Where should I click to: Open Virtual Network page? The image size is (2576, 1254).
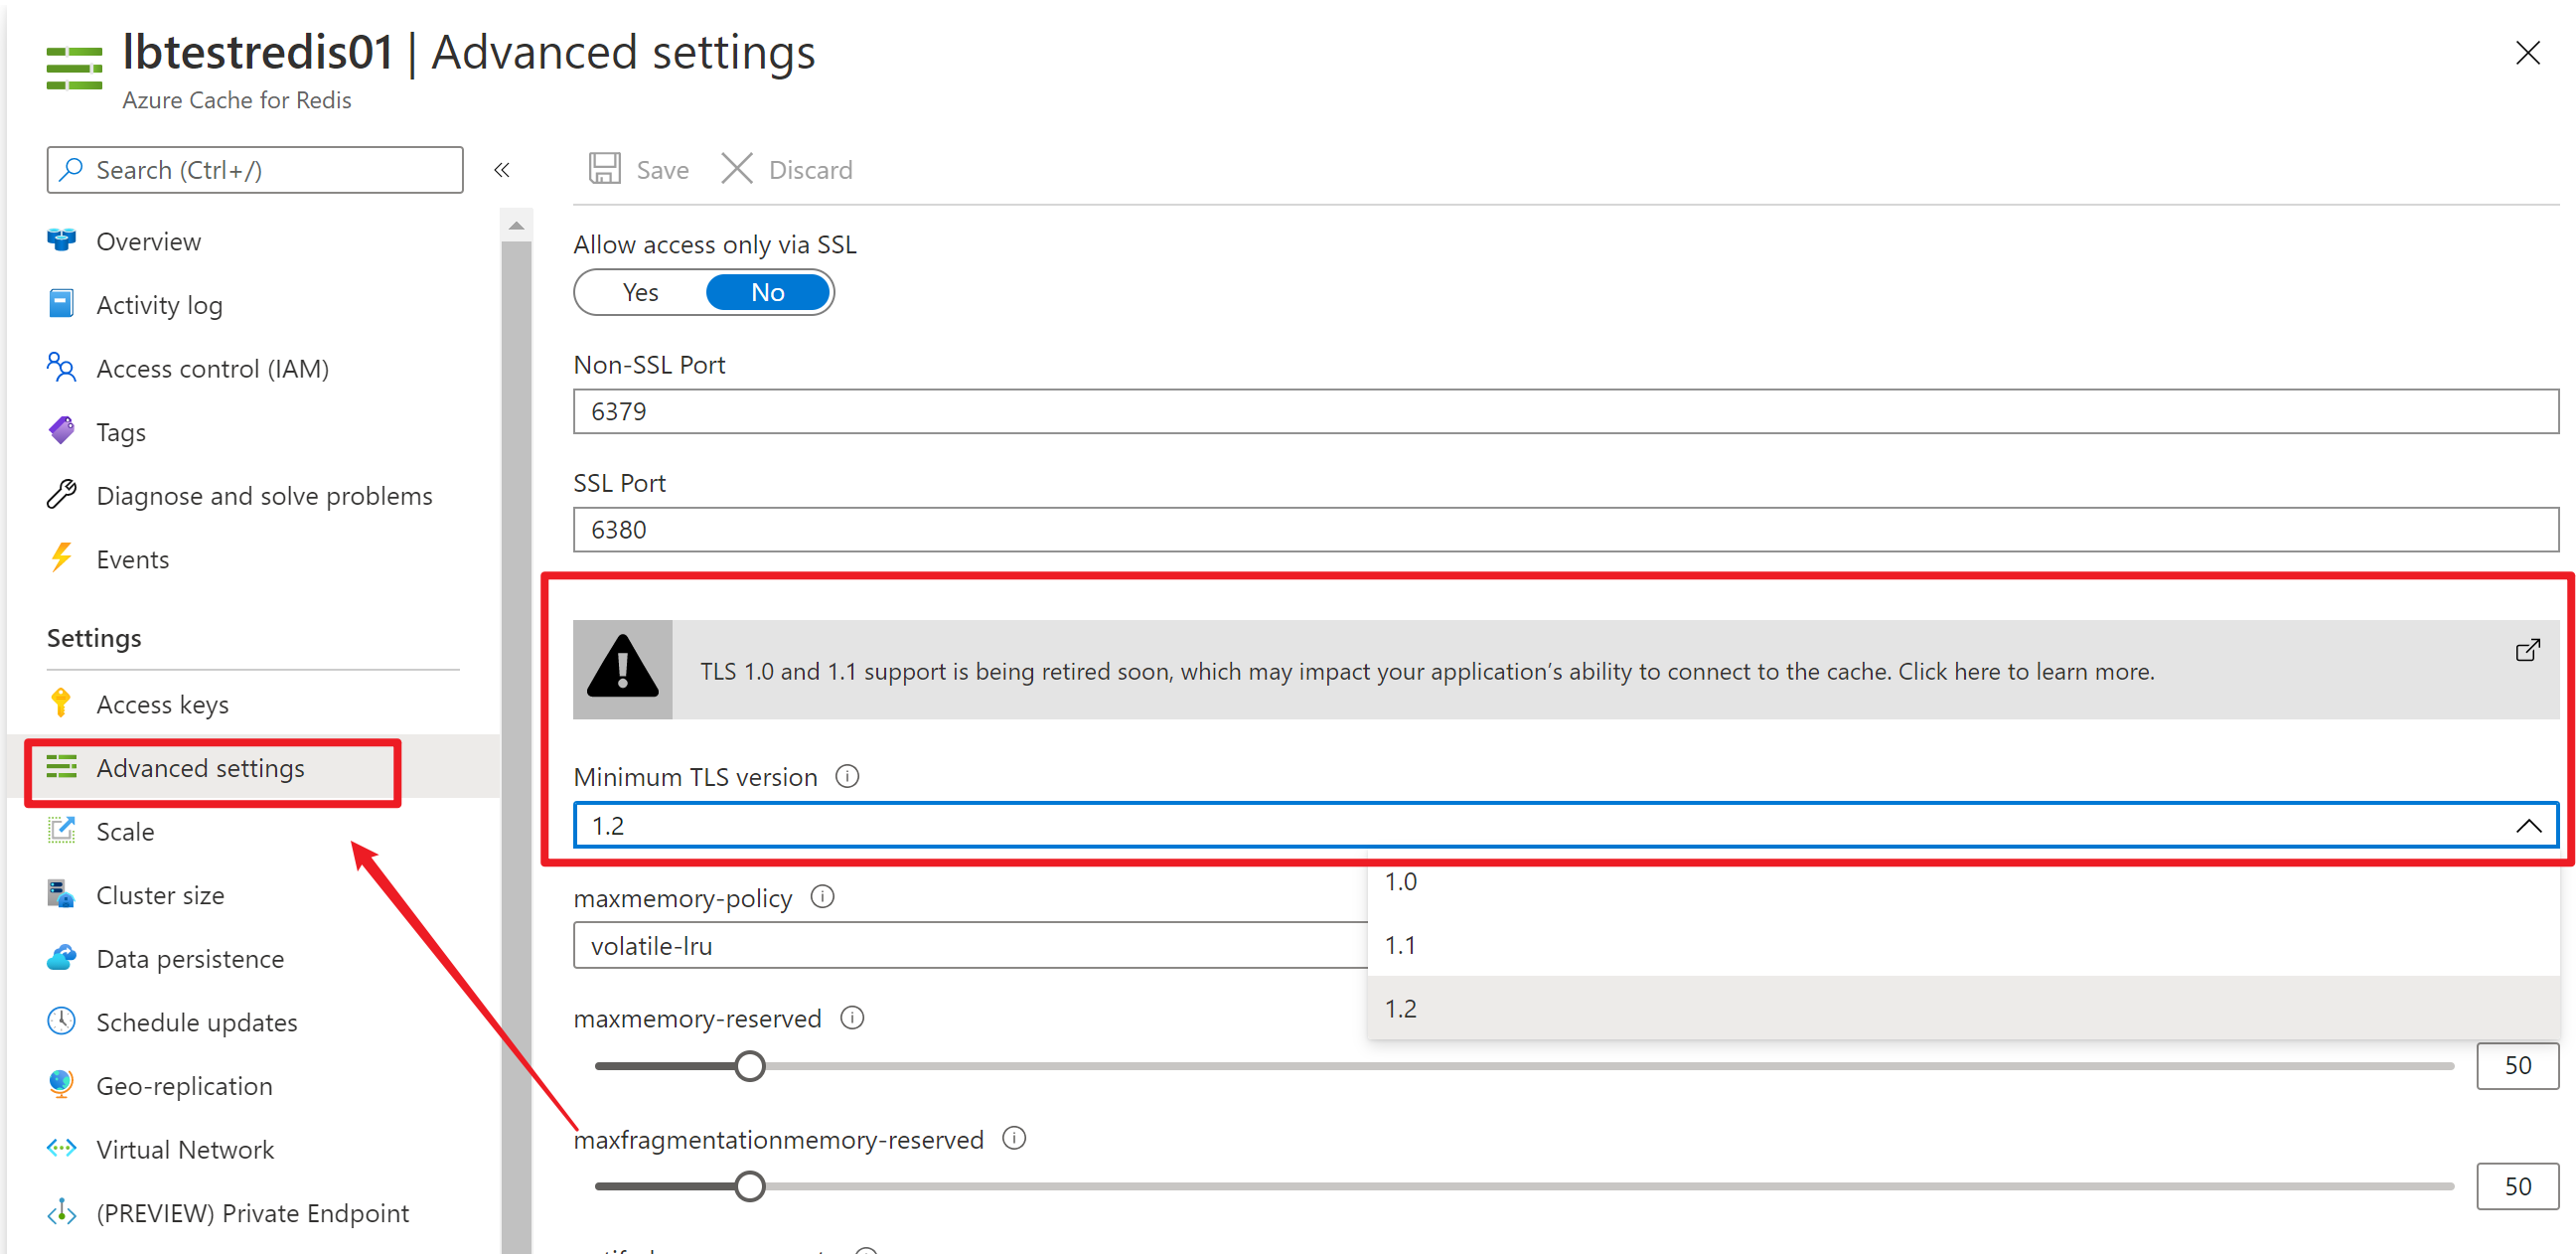coord(185,1149)
